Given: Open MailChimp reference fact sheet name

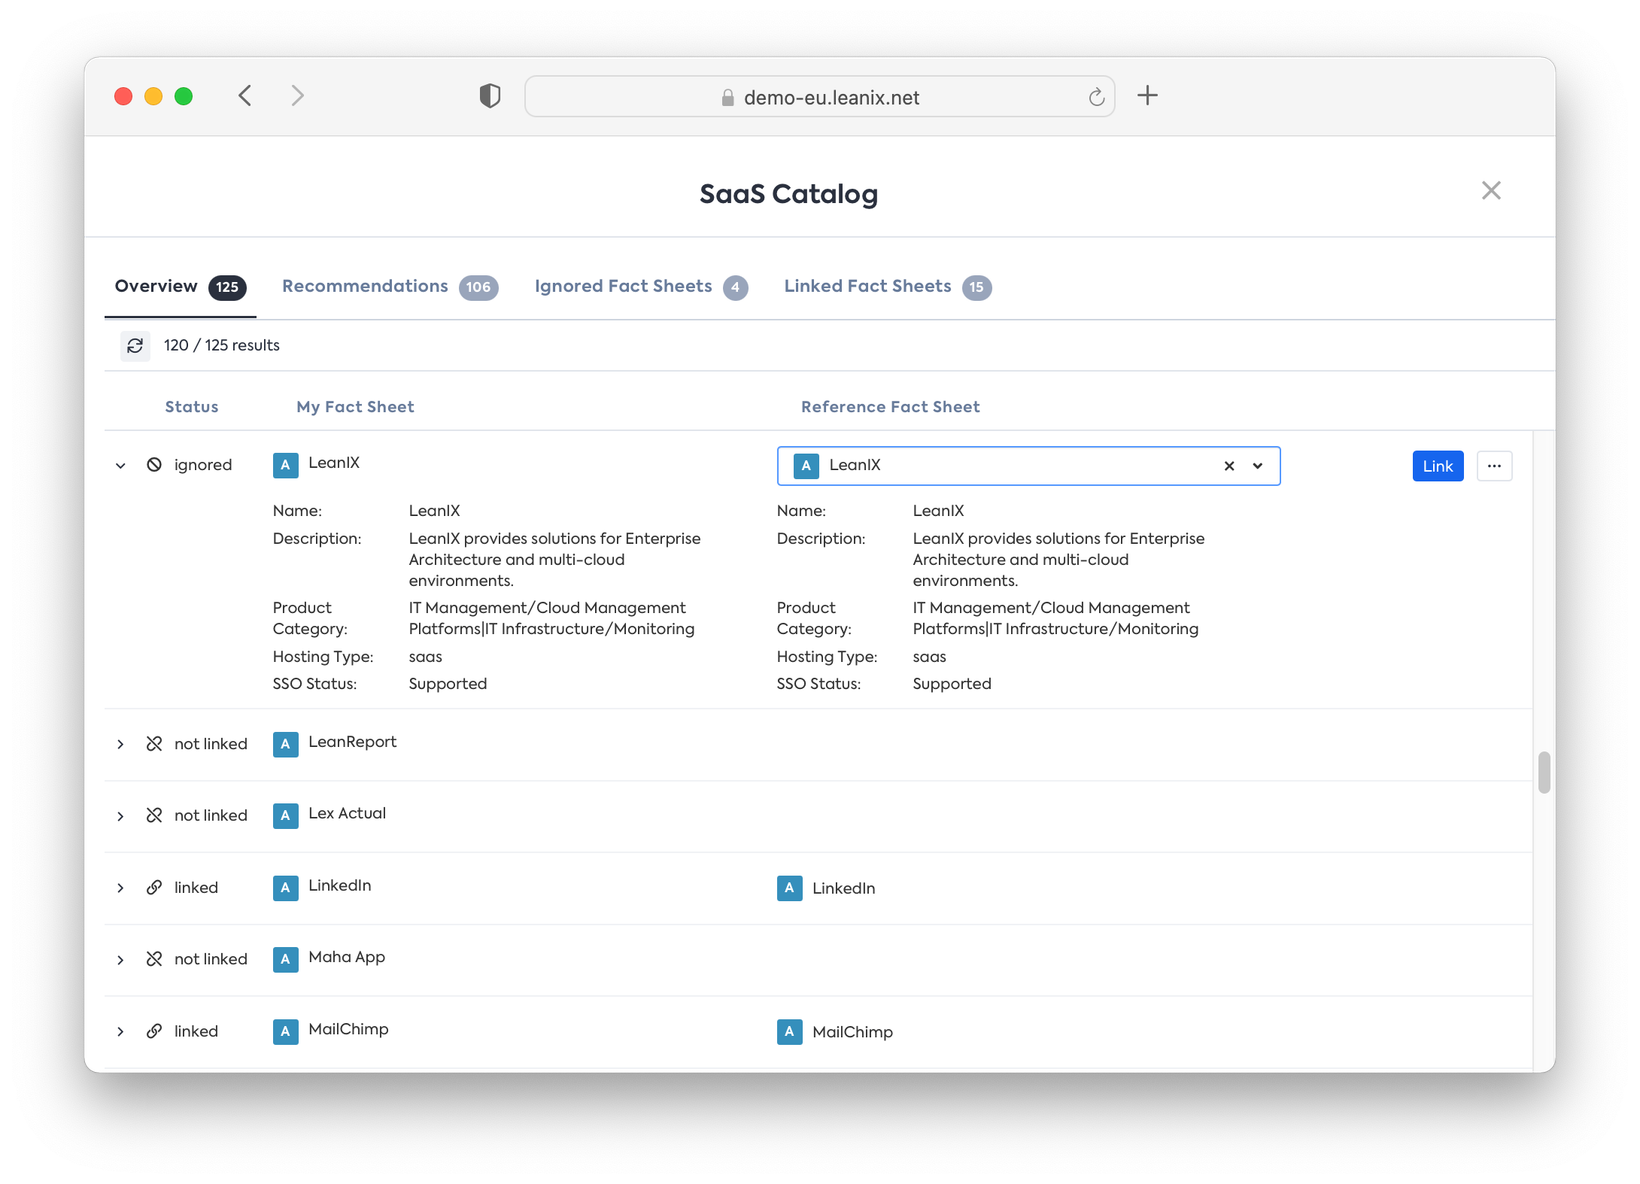Looking at the screenshot, I should [x=852, y=1032].
